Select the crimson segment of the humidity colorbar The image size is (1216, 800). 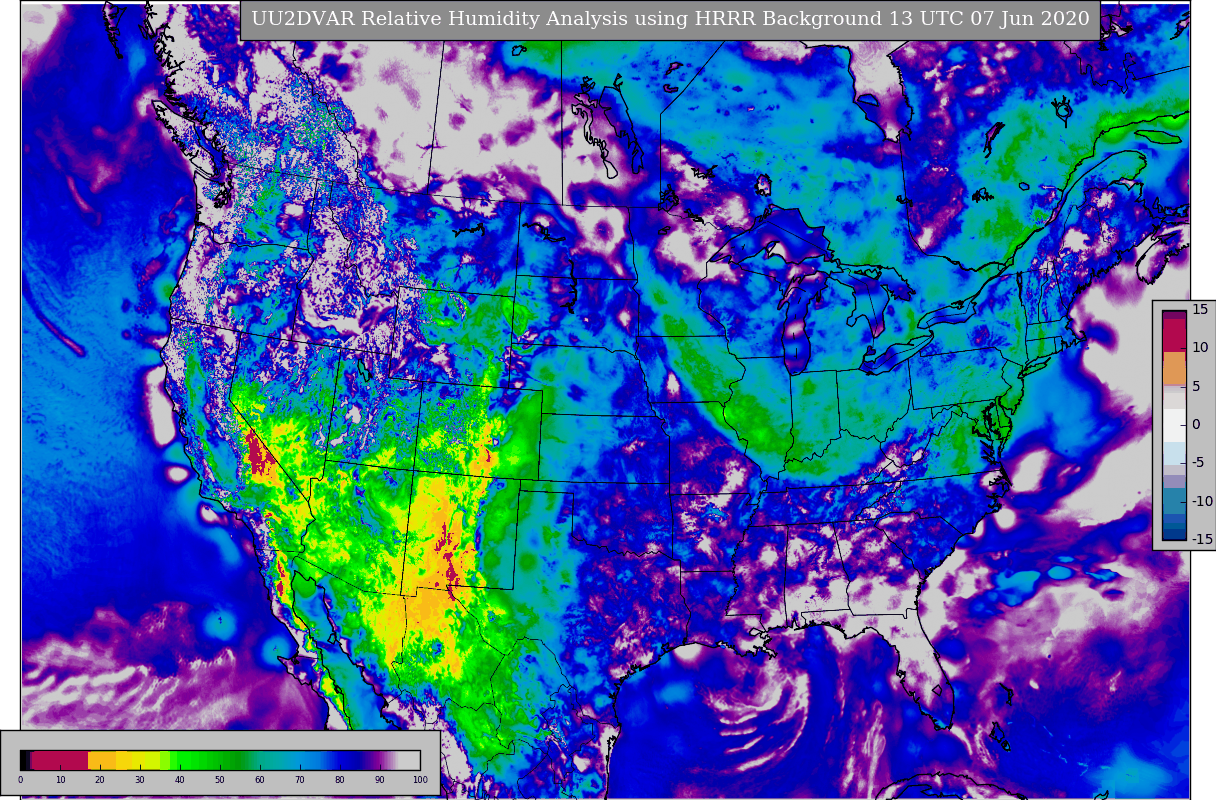pyautogui.click(x=60, y=760)
